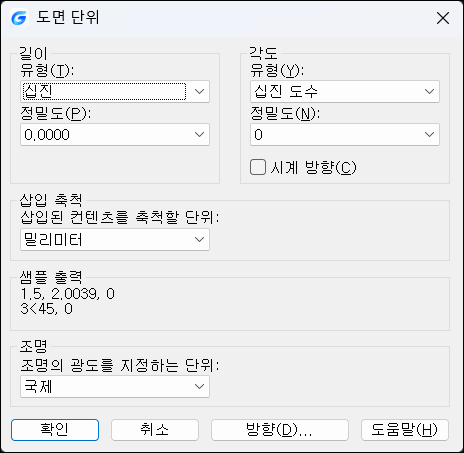Click the chevron arrow of 십진 combo box

coord(199,91)
